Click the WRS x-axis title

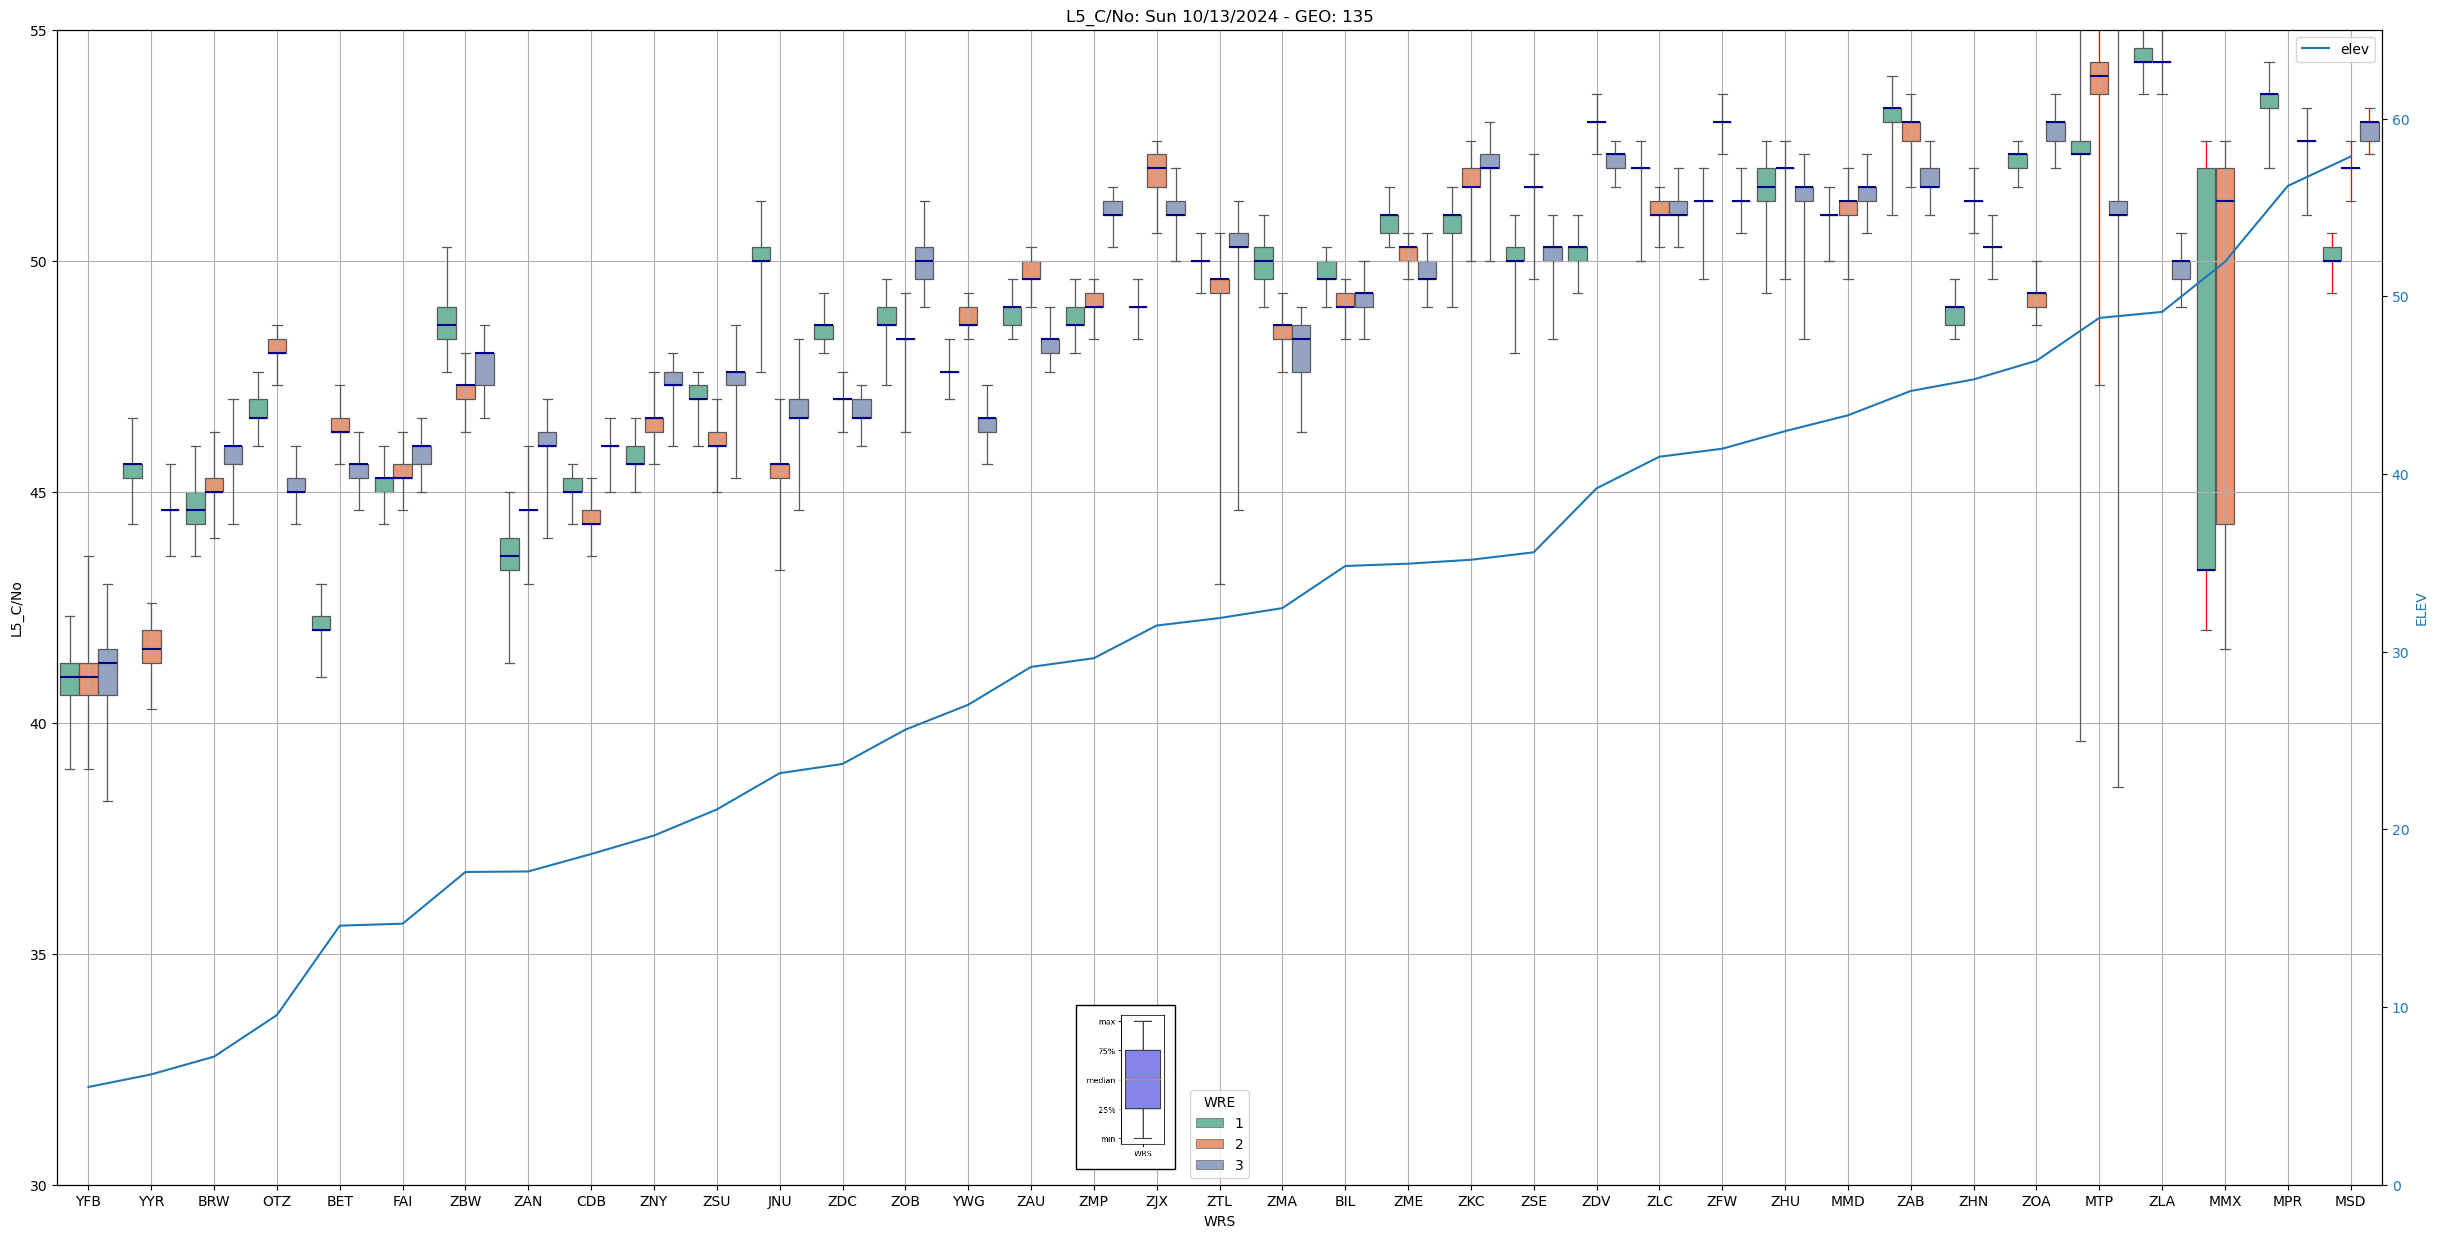[1219, 1221]
